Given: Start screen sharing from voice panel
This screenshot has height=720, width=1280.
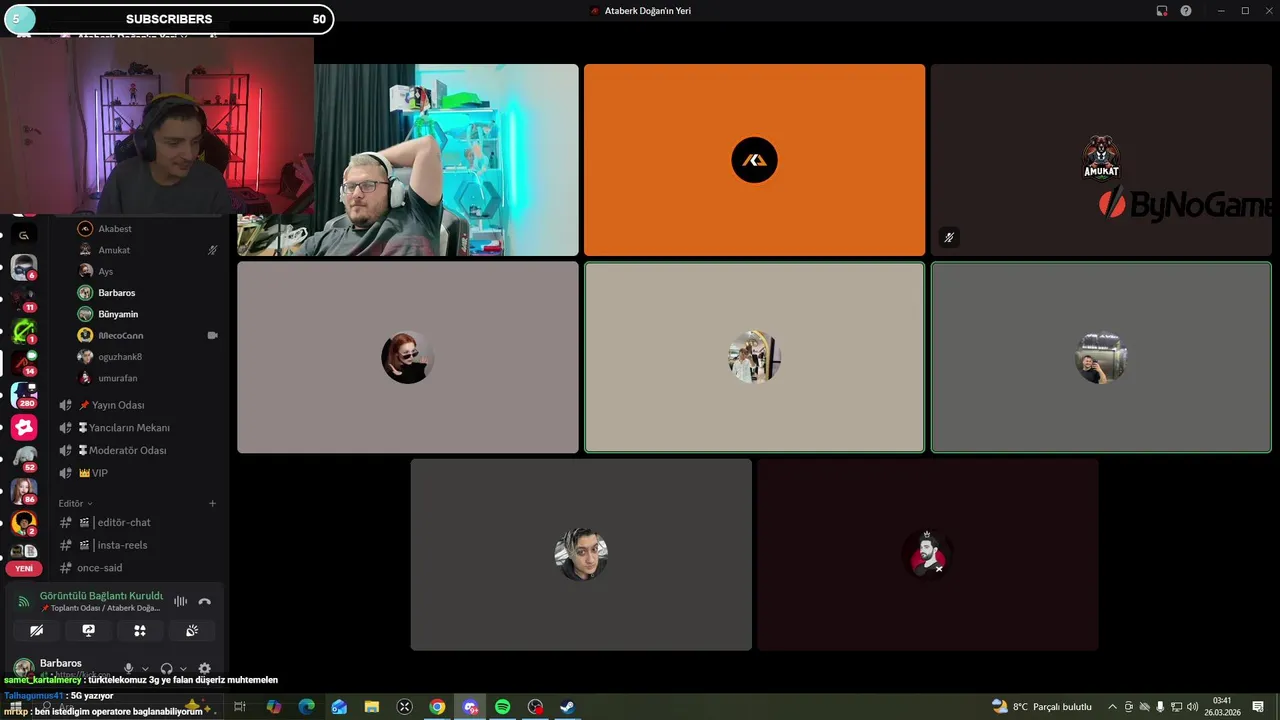Looking at the screenshot, I should coord(88,630).
